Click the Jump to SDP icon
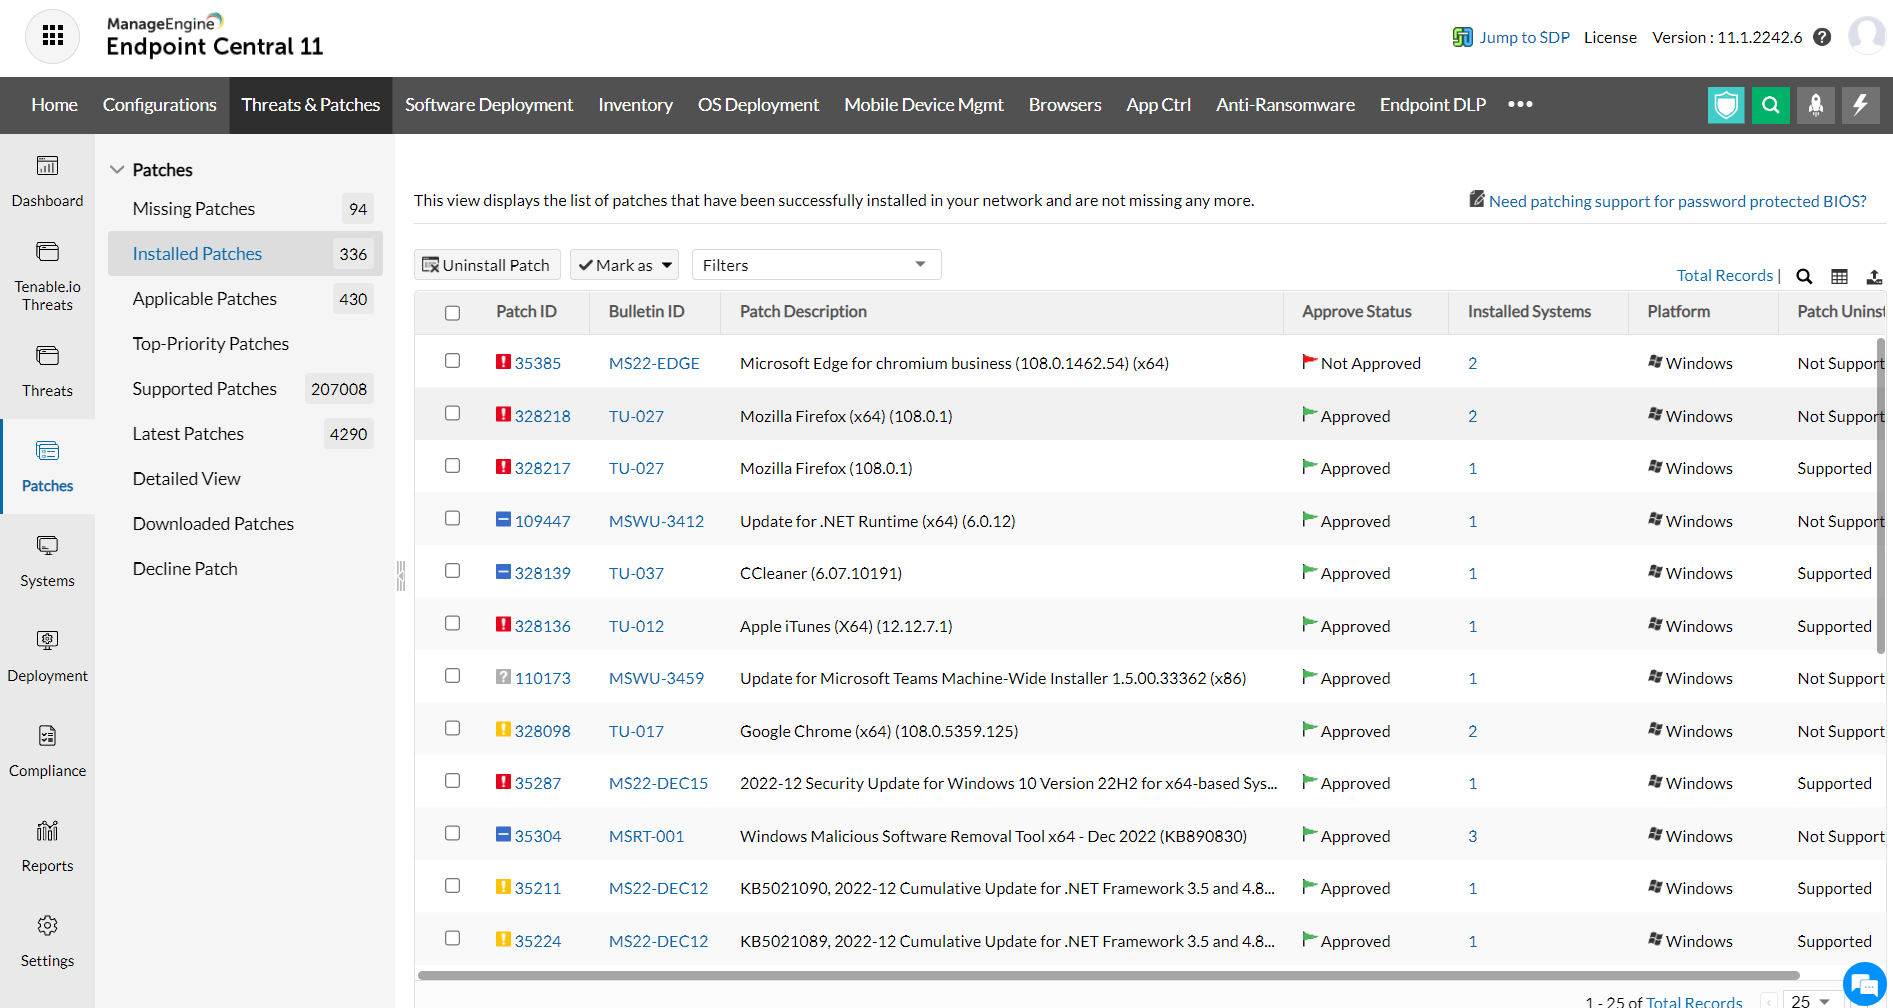The image size is (1893, 1008). pos(1462,37)
